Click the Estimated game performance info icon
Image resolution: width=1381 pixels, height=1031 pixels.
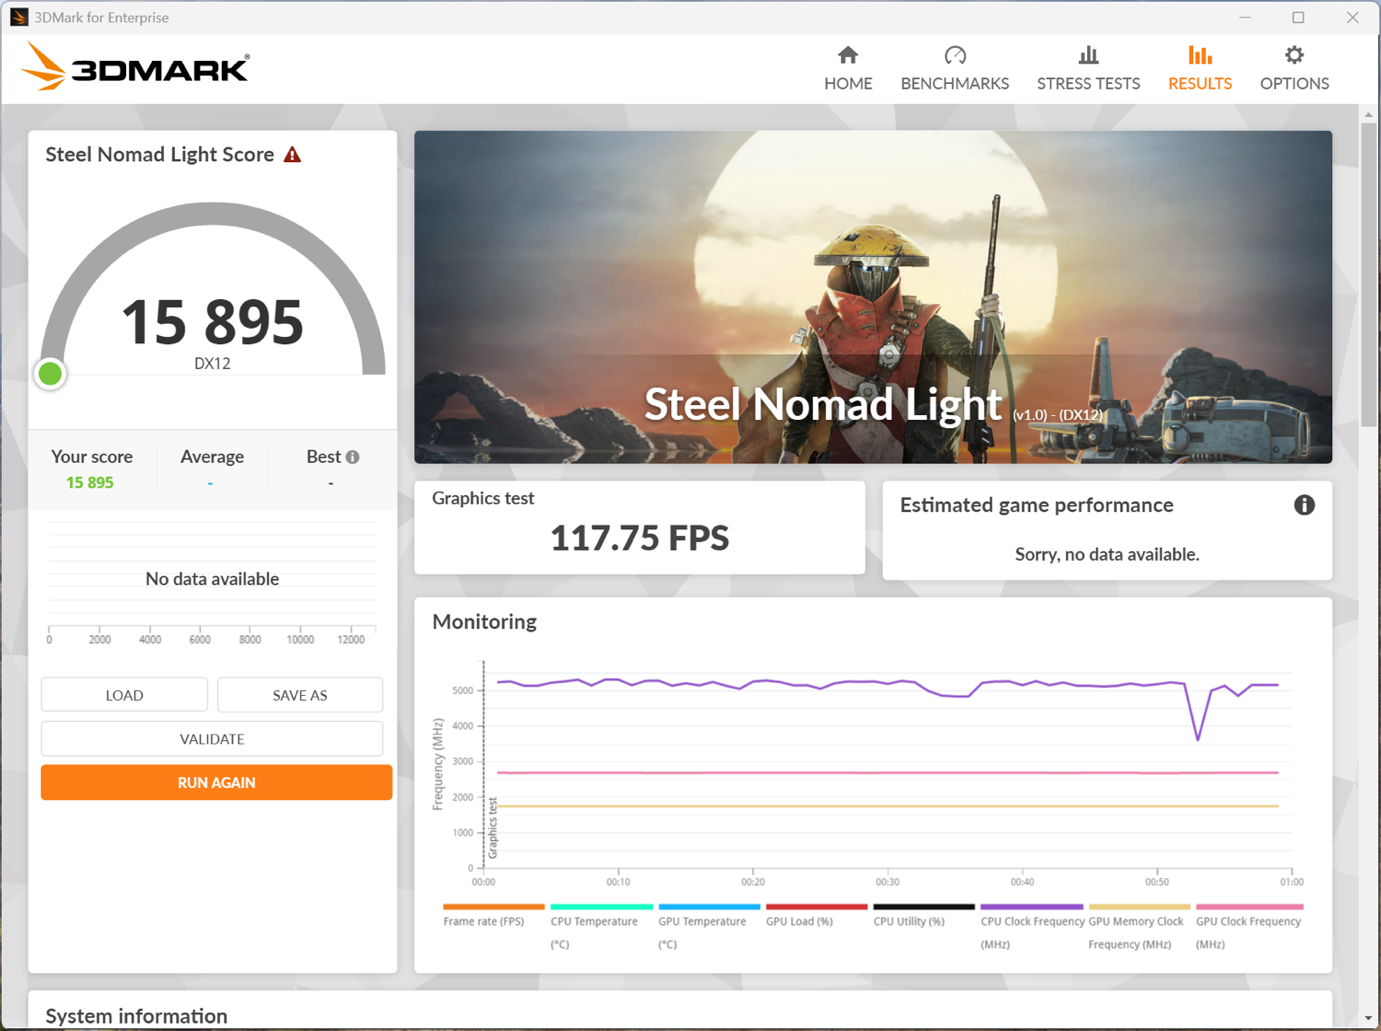[x=1304, y=505]
